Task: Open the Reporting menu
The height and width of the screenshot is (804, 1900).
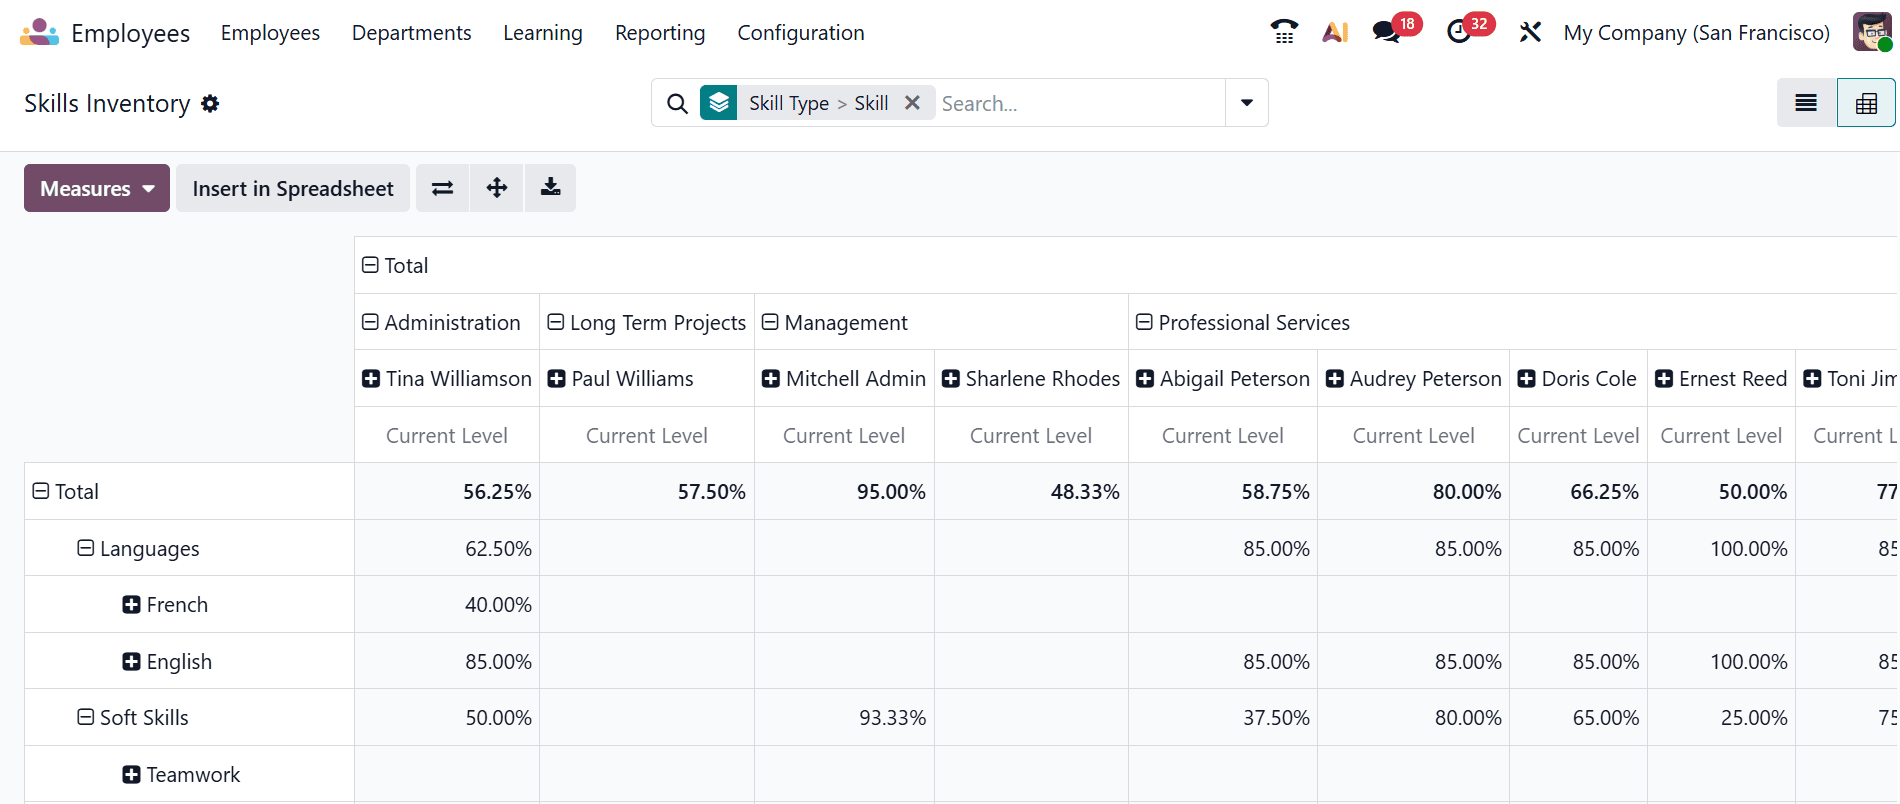Action: click(660, 33)
